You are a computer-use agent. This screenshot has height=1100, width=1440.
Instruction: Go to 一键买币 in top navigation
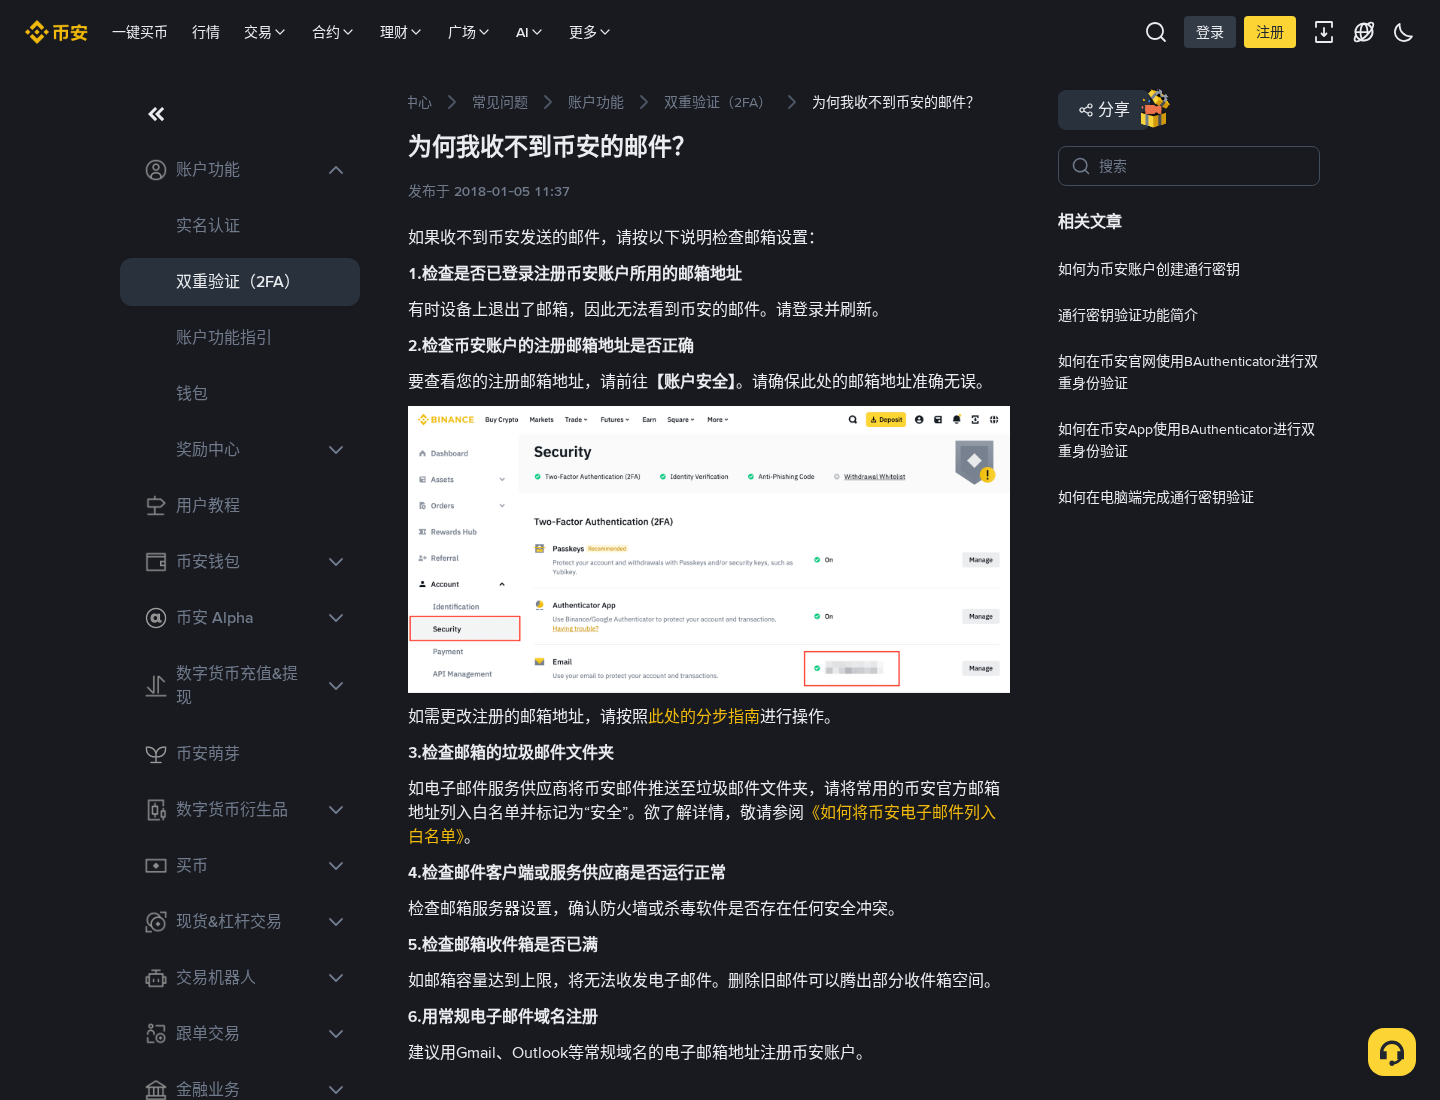140,32
